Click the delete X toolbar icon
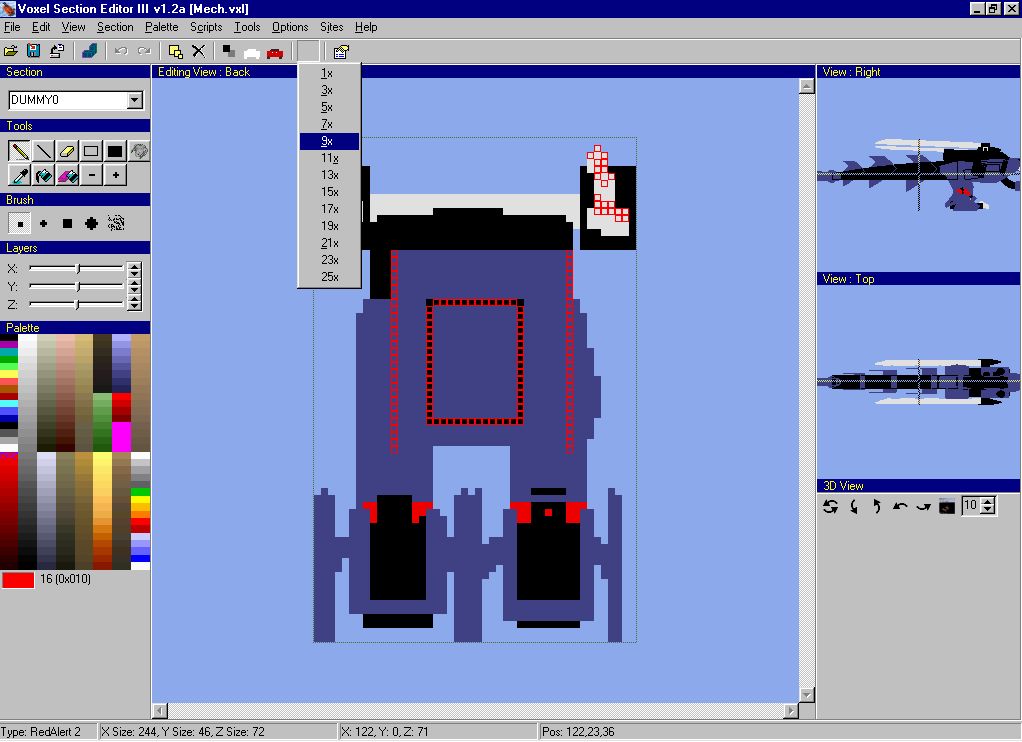This screenshot has height=742, width=1022. click(x=198, y=51)
